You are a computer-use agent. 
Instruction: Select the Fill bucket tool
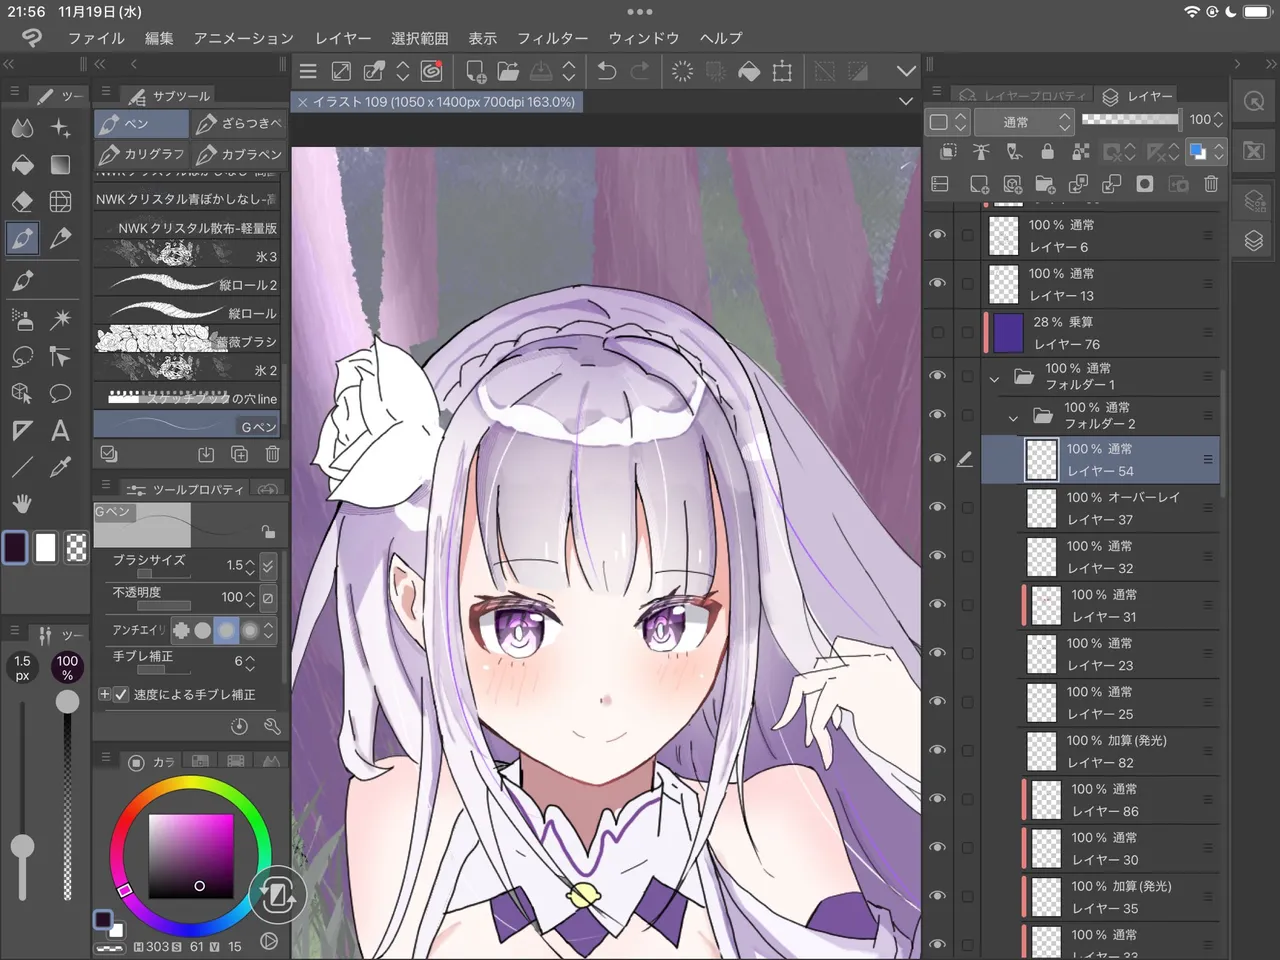(22, 164)
